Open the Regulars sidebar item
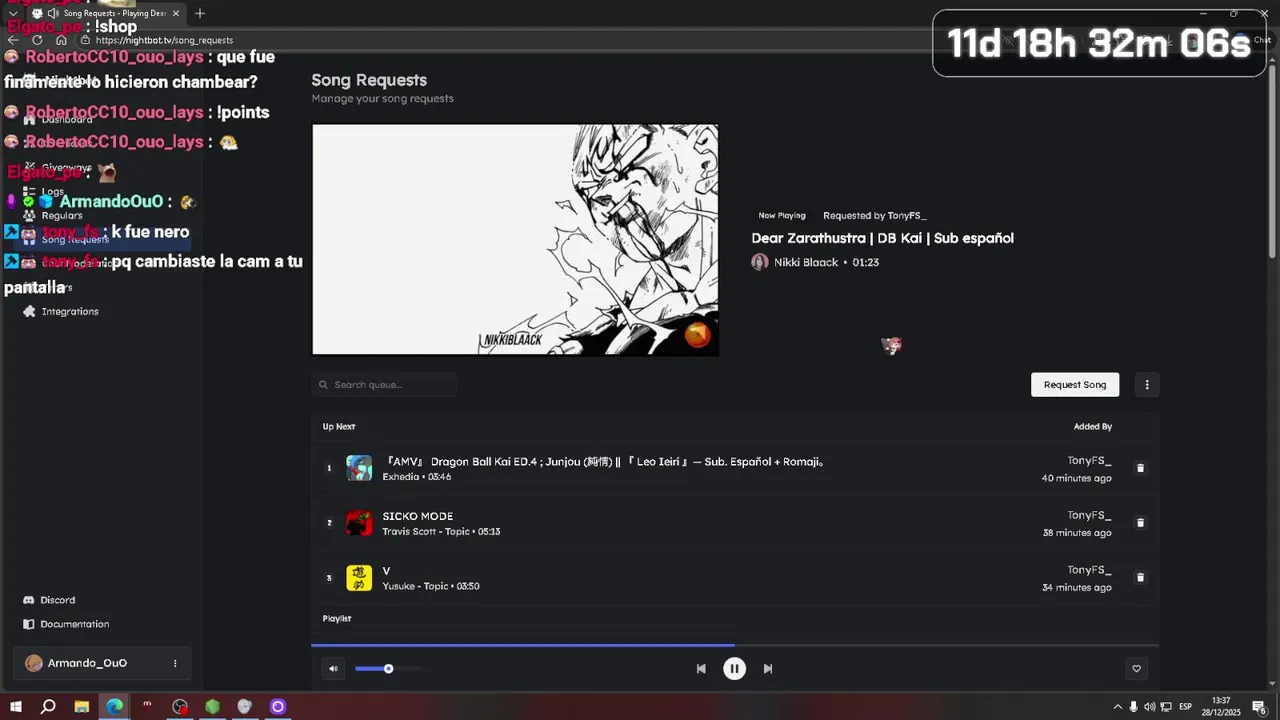 [x=61, y=216]
